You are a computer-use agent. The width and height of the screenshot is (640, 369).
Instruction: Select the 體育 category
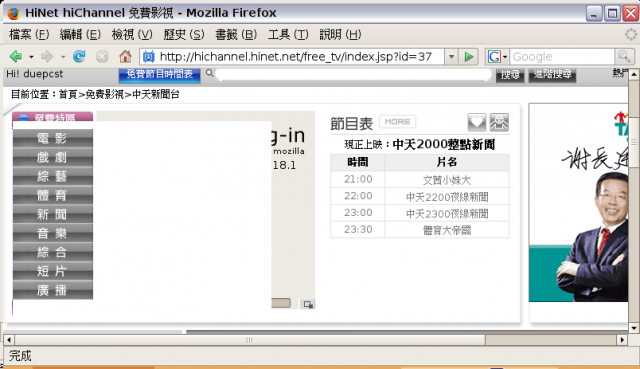53,195
